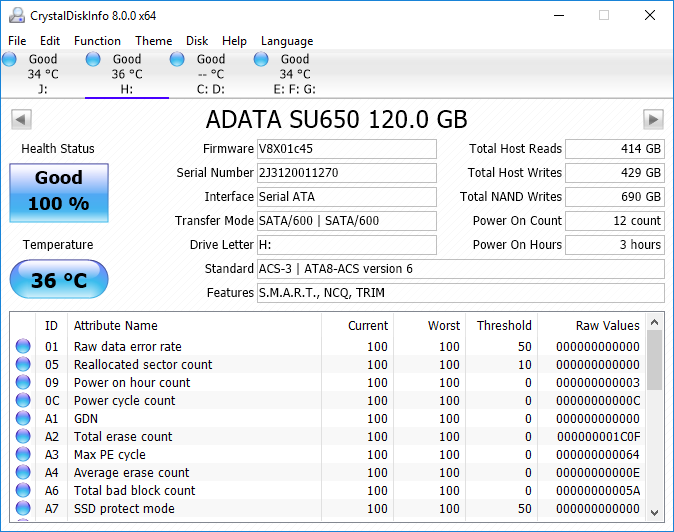Open the Theme menu
The height and width of the screenshot is (532, 674).
(x=153, y=41)
